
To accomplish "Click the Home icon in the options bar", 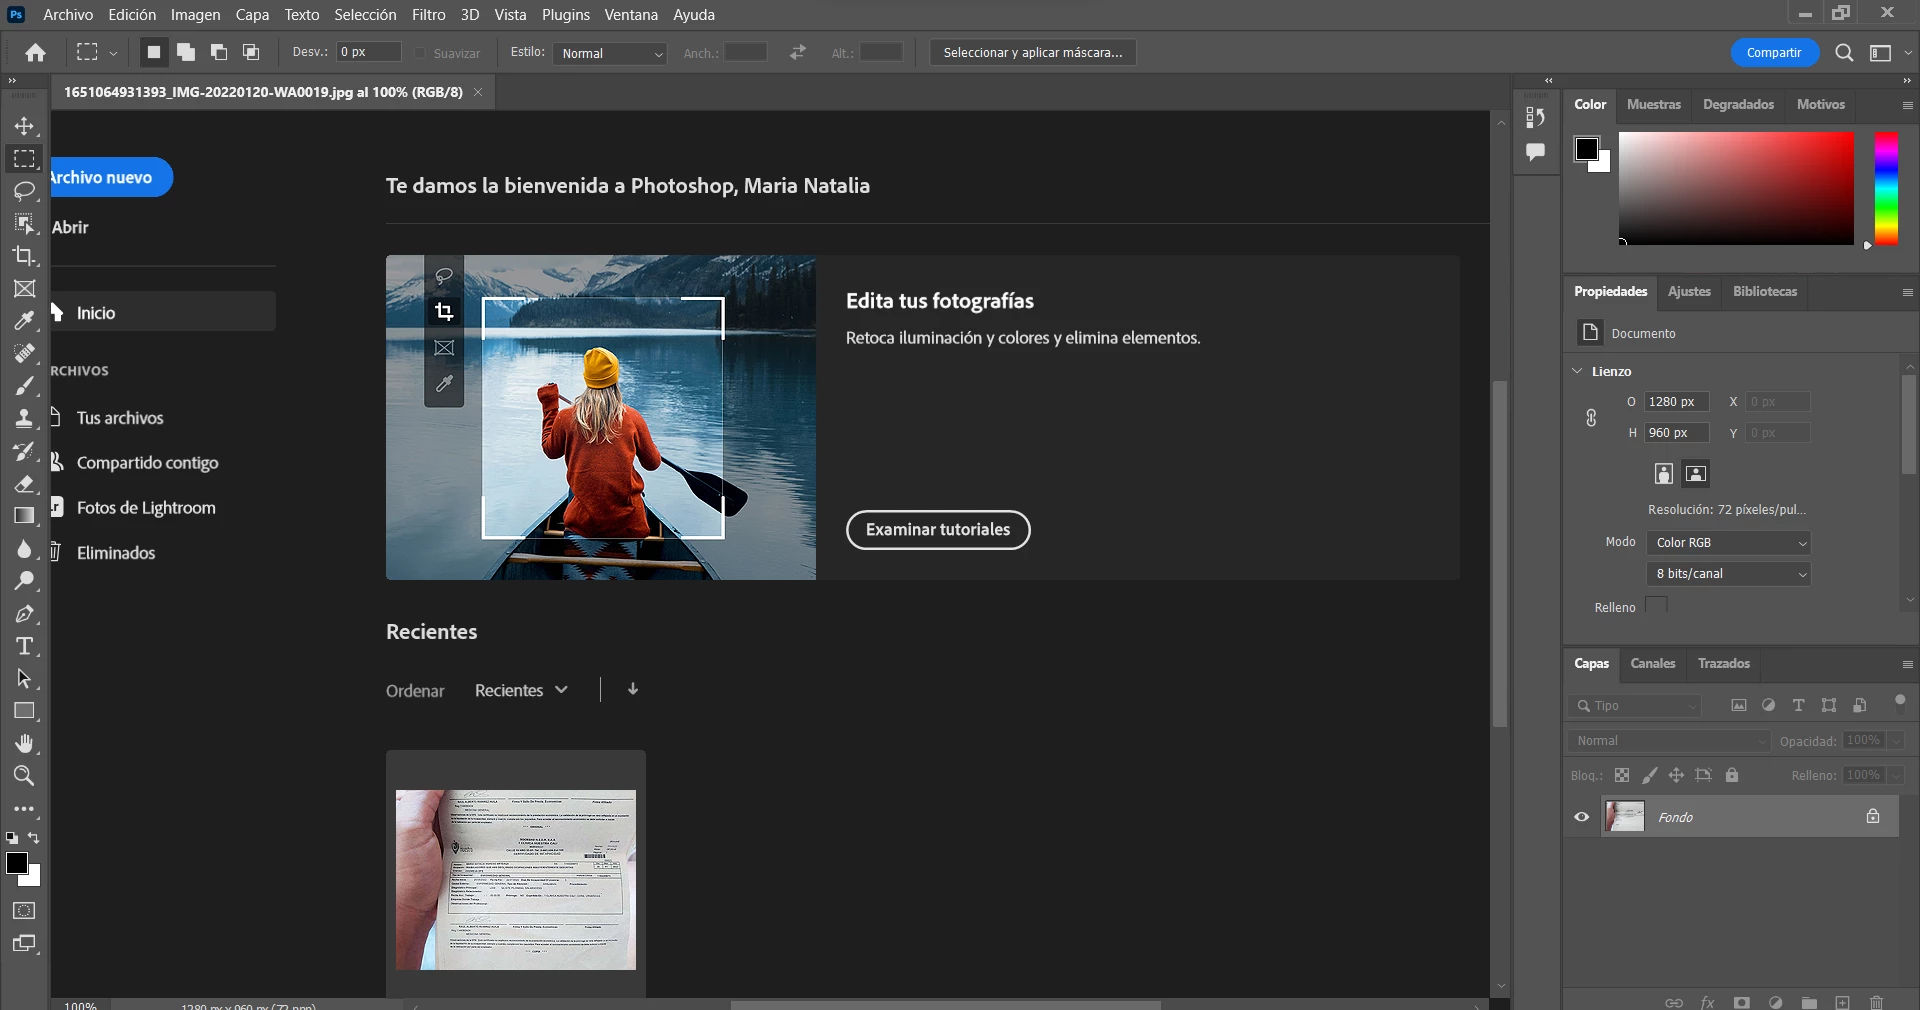I will point(36,53).
